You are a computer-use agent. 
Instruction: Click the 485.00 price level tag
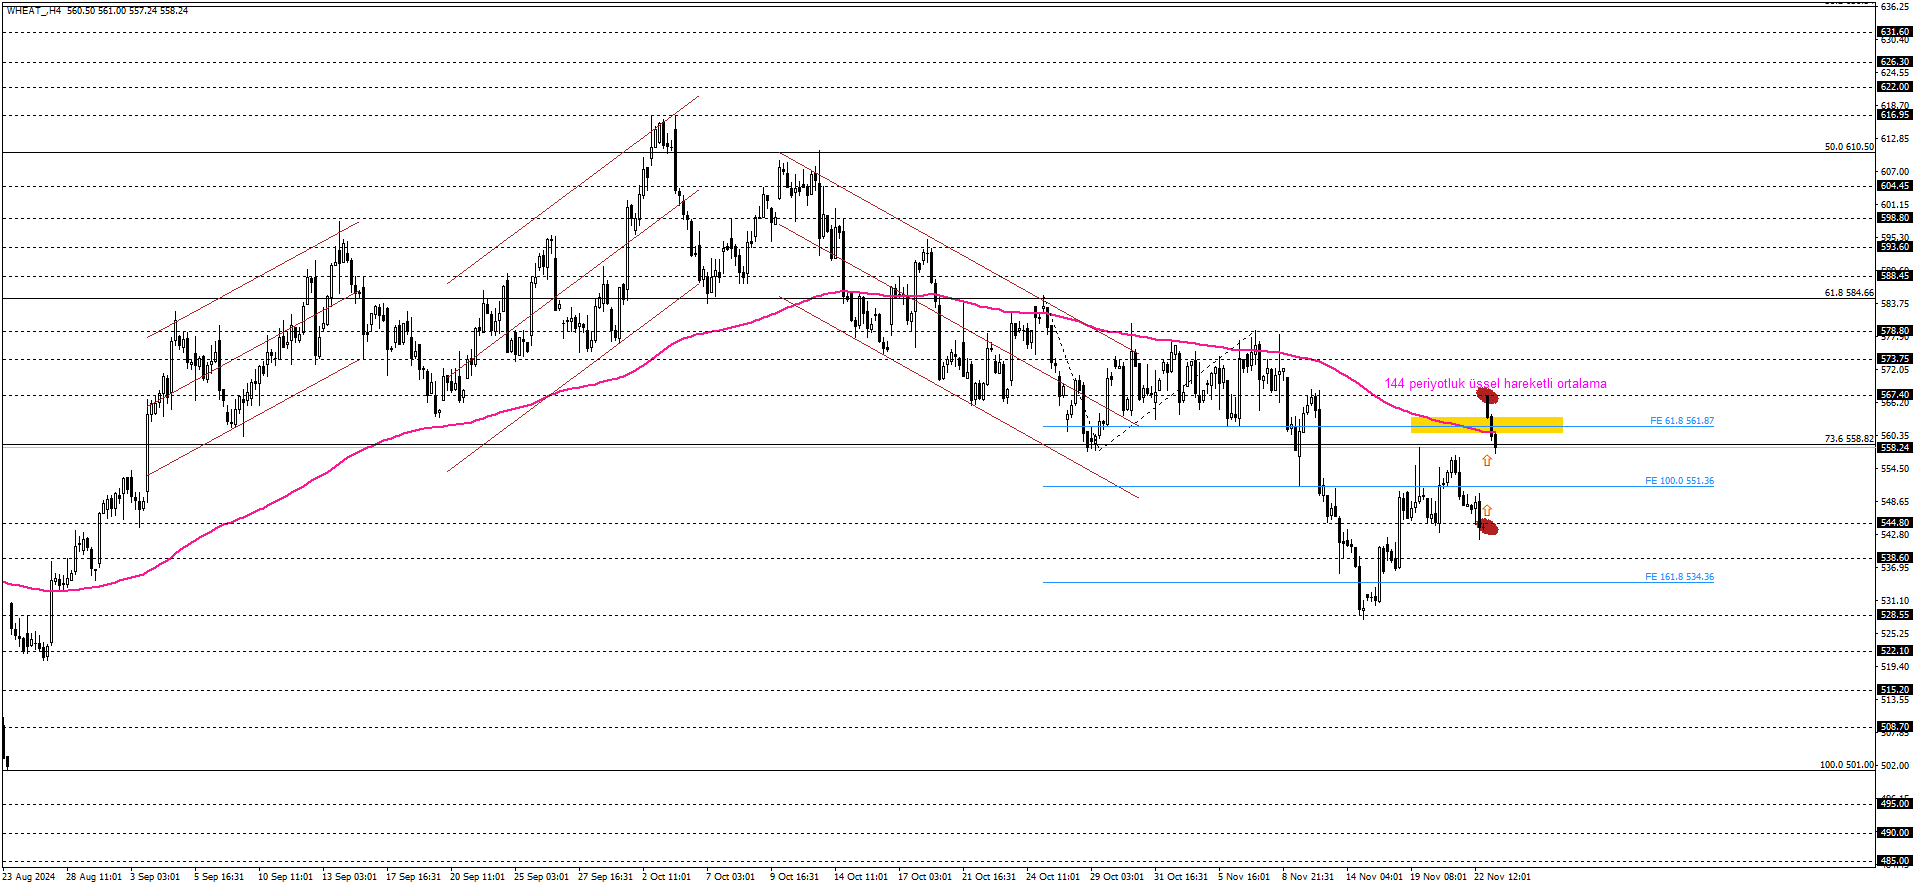[1895, 861]
